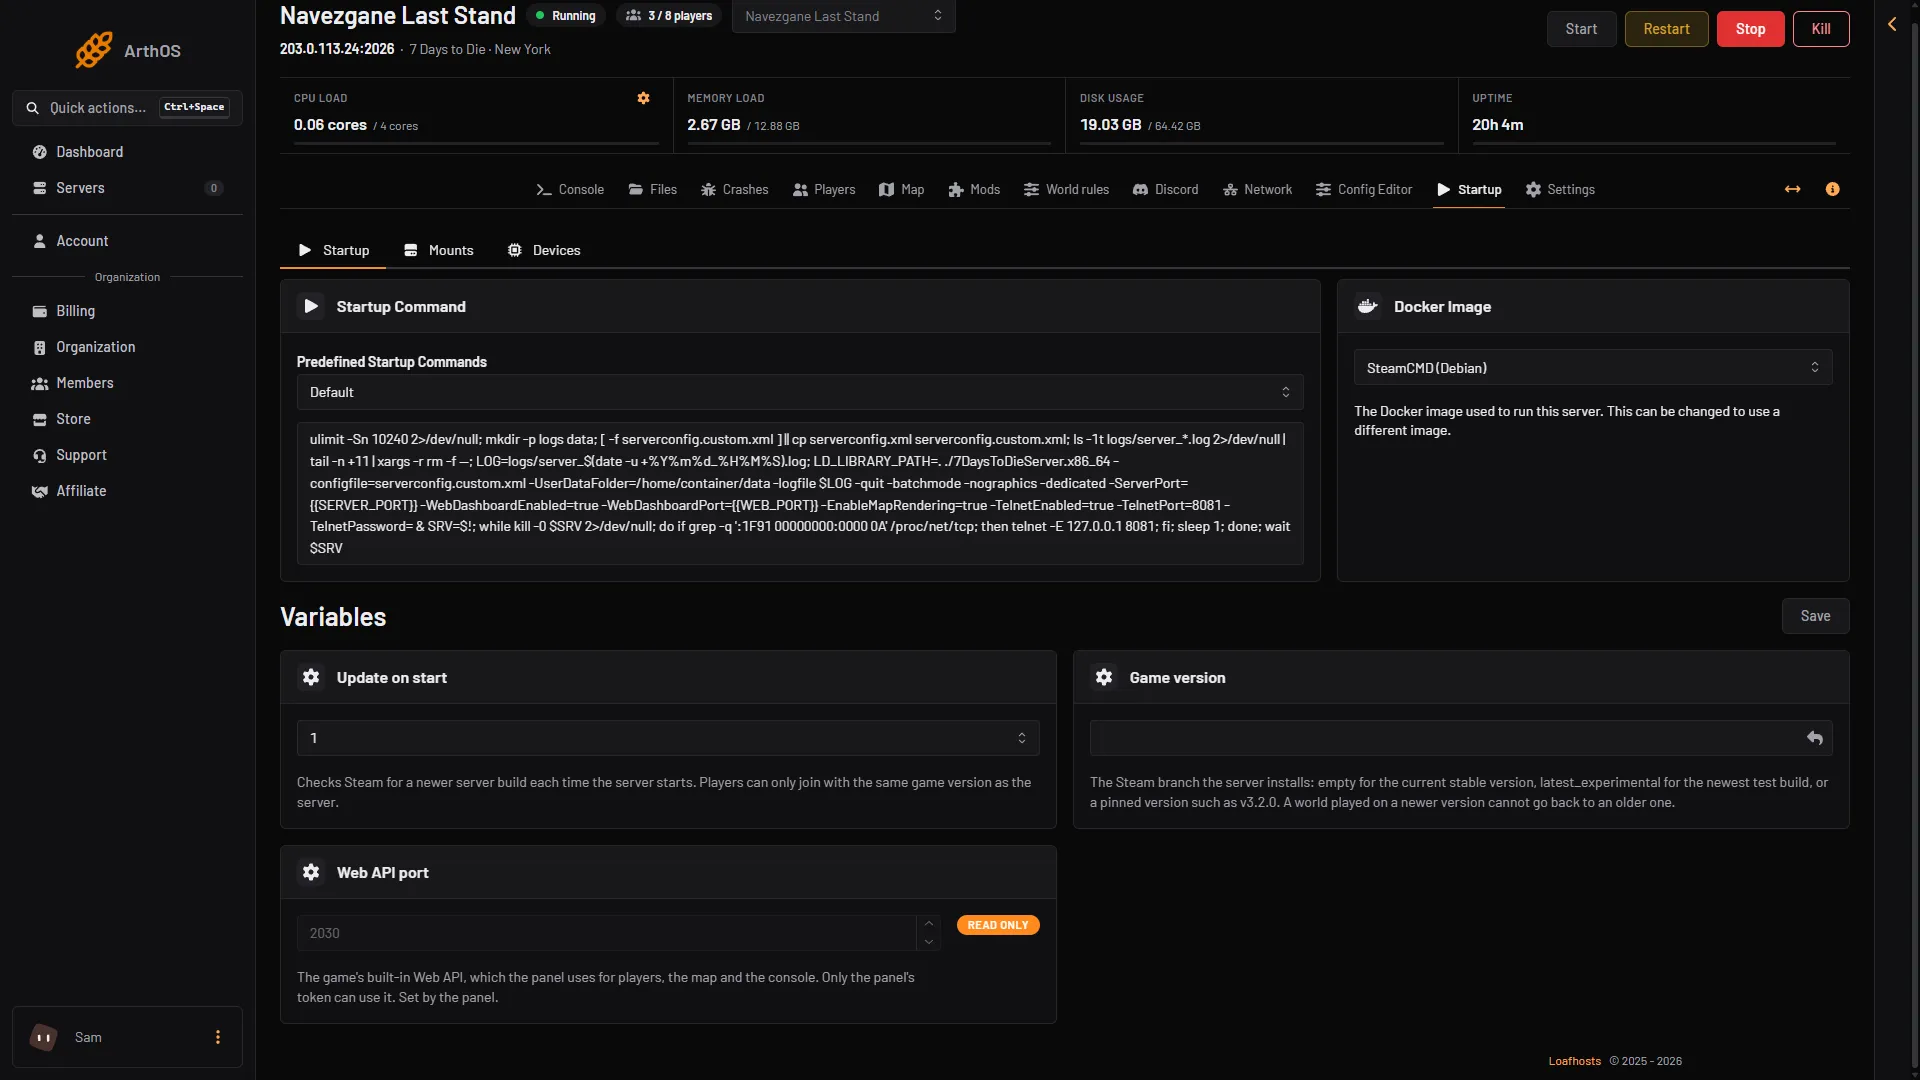1920x1080 pixels.
Task: Click the Startup Command play icon
Action: coord(311,306)
